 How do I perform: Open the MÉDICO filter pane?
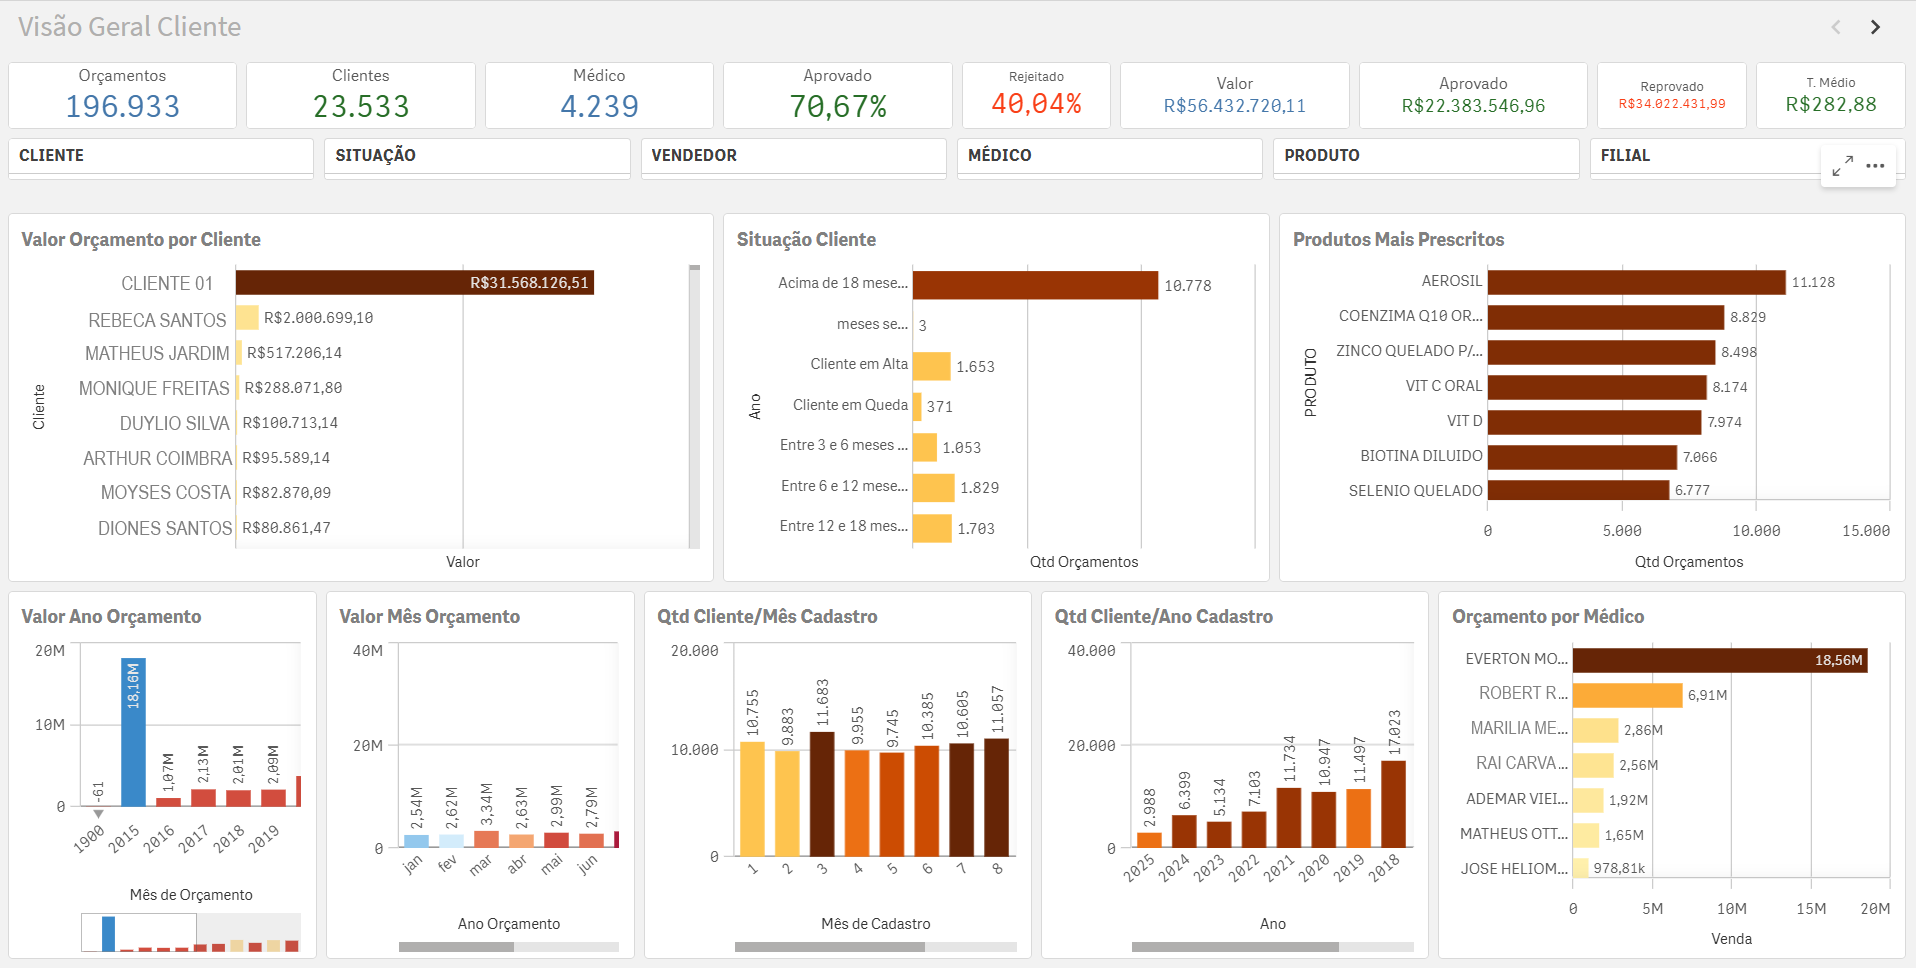(x=1108, y=156)
